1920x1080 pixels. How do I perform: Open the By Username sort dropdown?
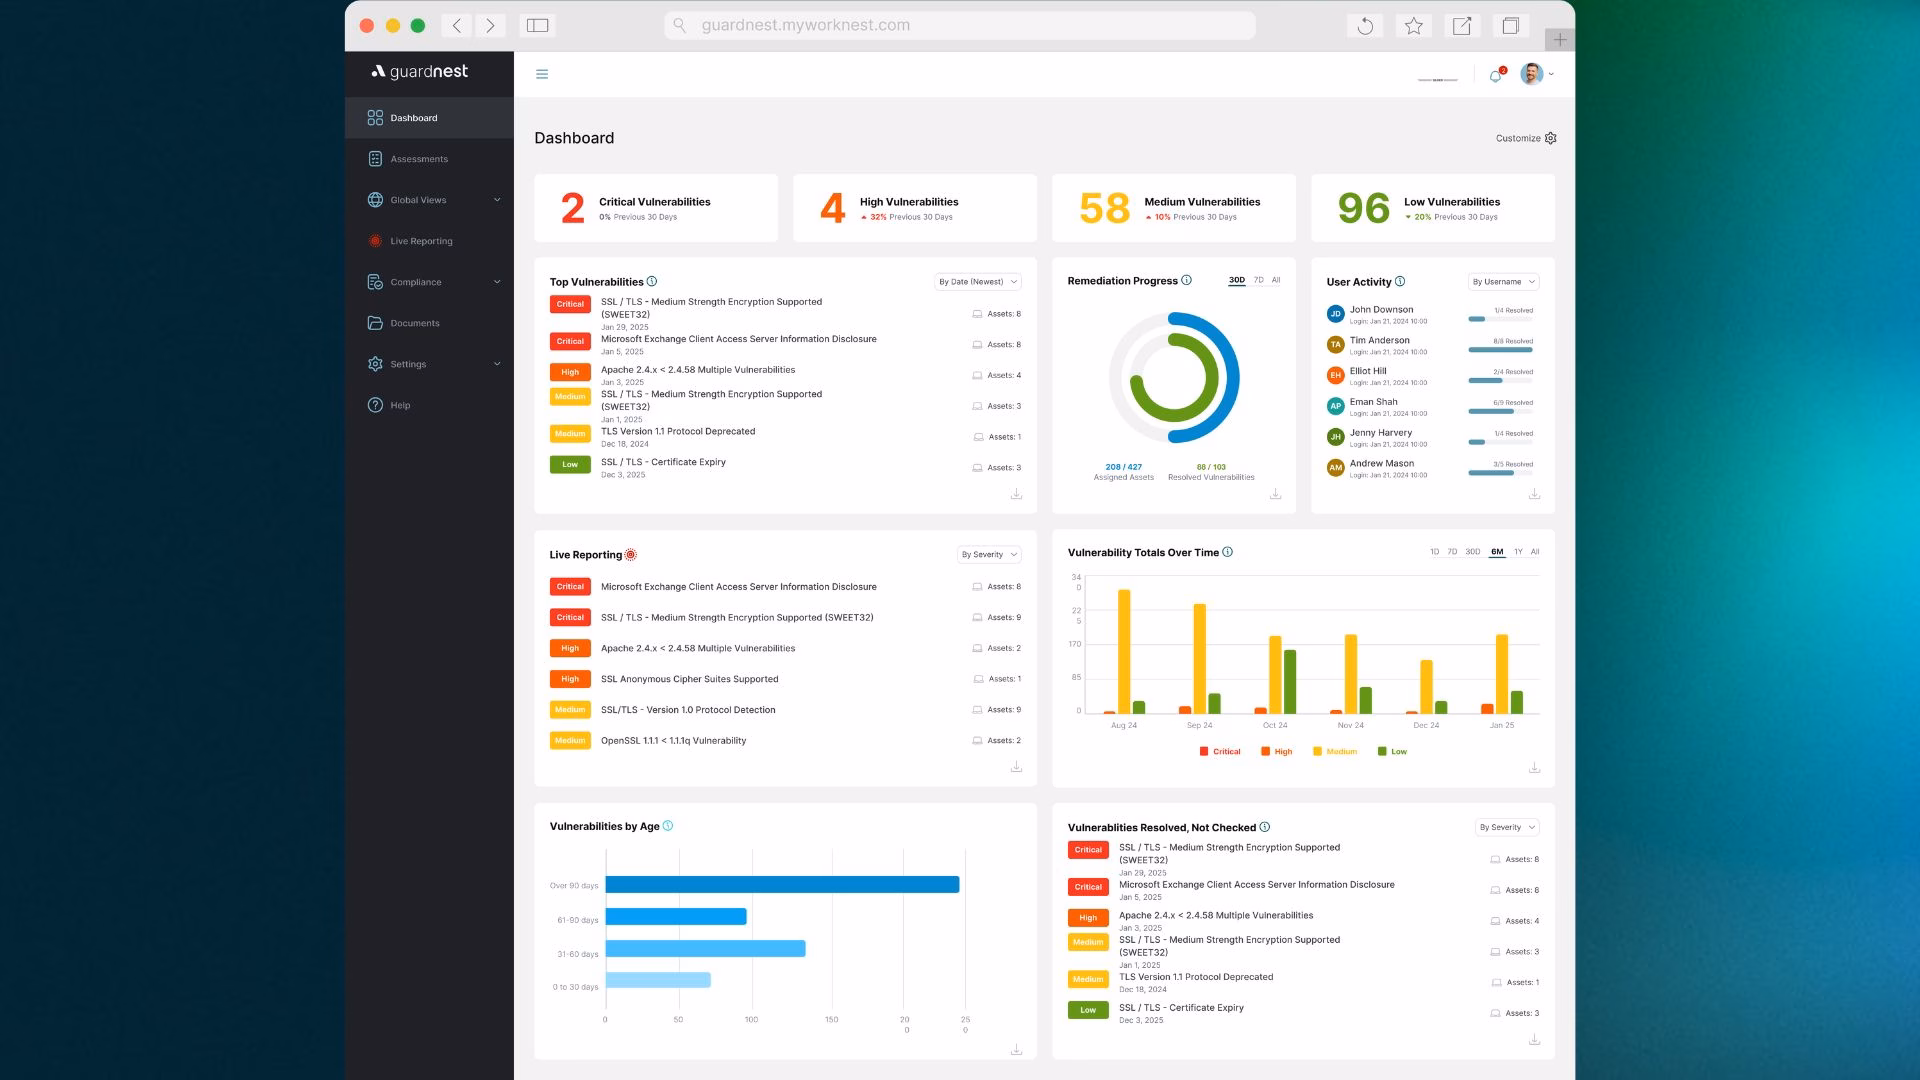tap(1503, 282)
